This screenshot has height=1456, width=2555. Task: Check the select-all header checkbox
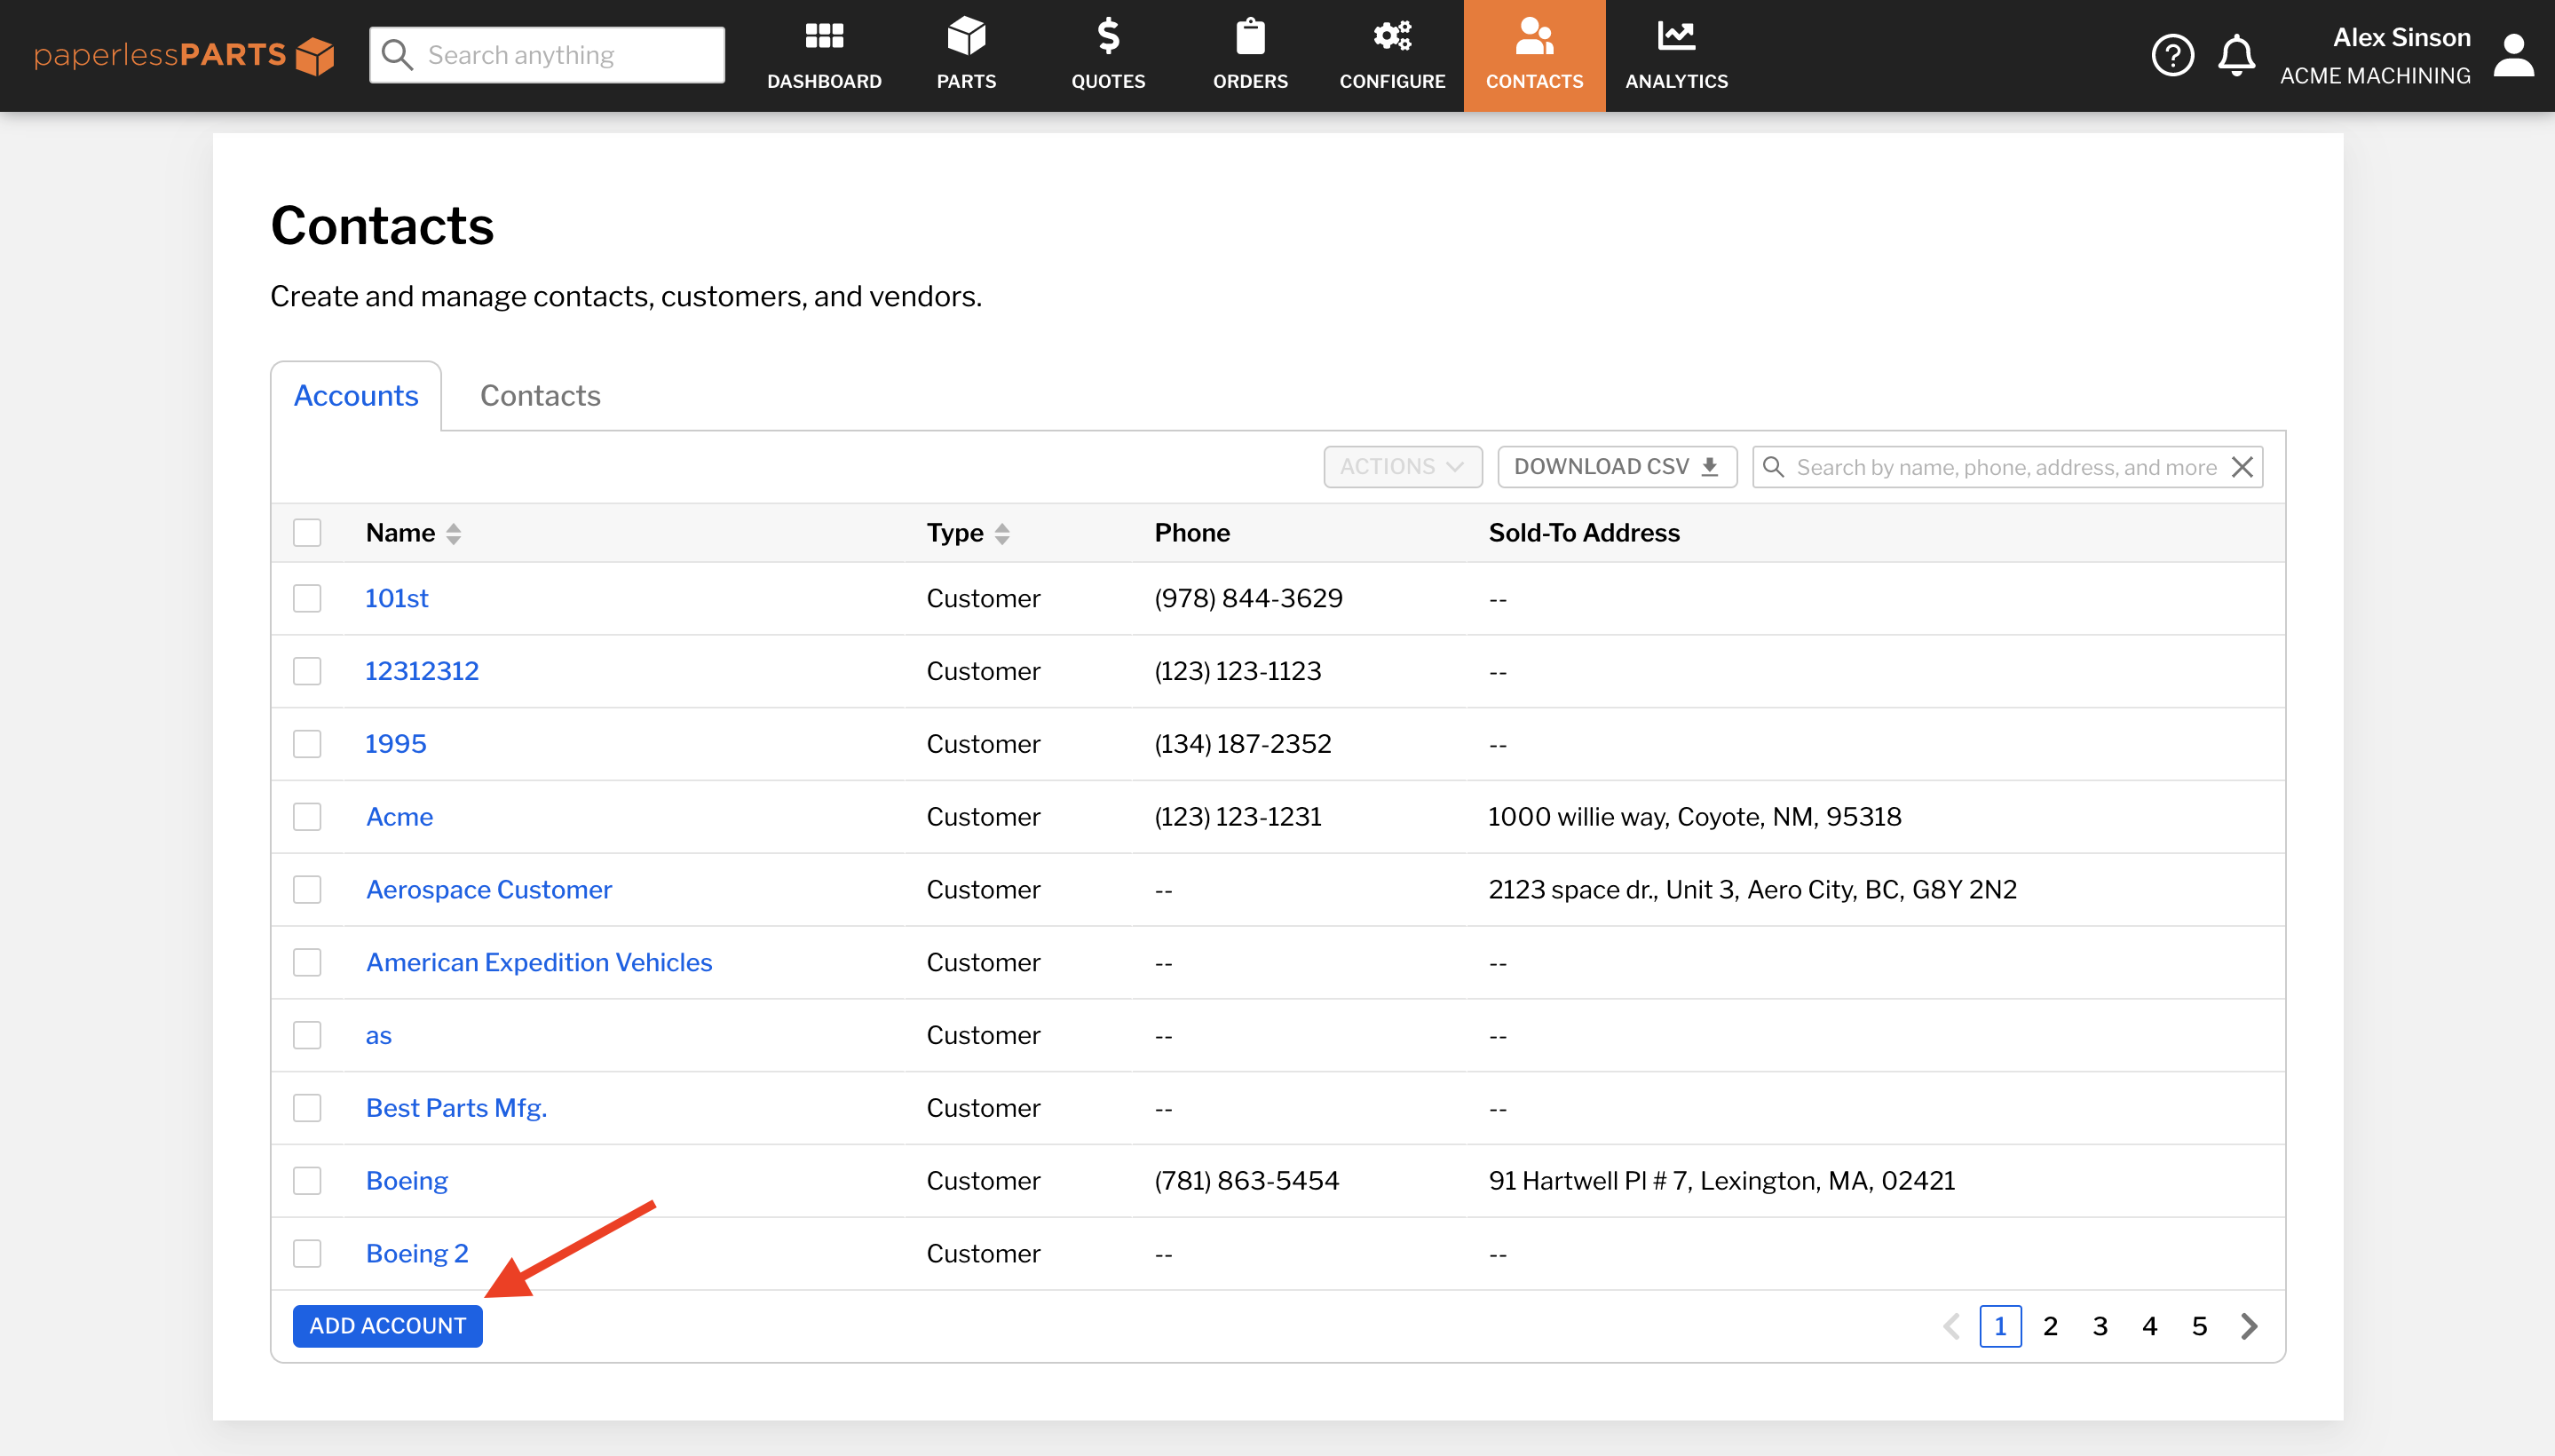pyautogui.click(x=307, y=533)
